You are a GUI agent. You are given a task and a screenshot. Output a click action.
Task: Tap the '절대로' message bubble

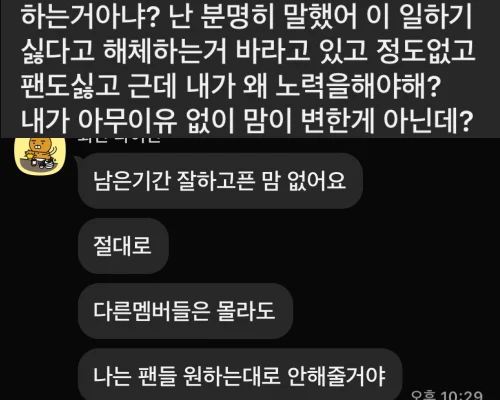pos(123,246)
